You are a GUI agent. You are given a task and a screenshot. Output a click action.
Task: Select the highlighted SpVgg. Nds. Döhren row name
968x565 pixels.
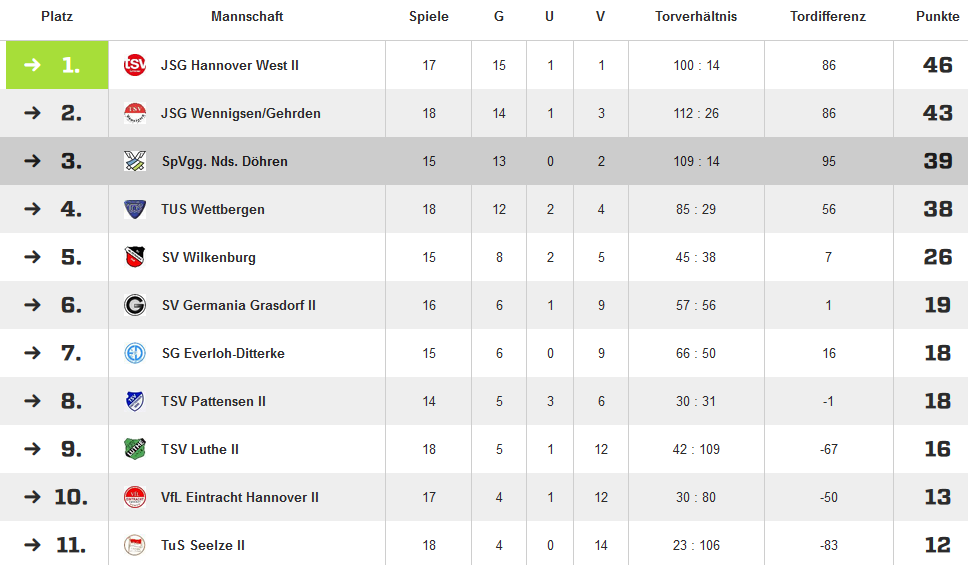click(x=225, y=162)
